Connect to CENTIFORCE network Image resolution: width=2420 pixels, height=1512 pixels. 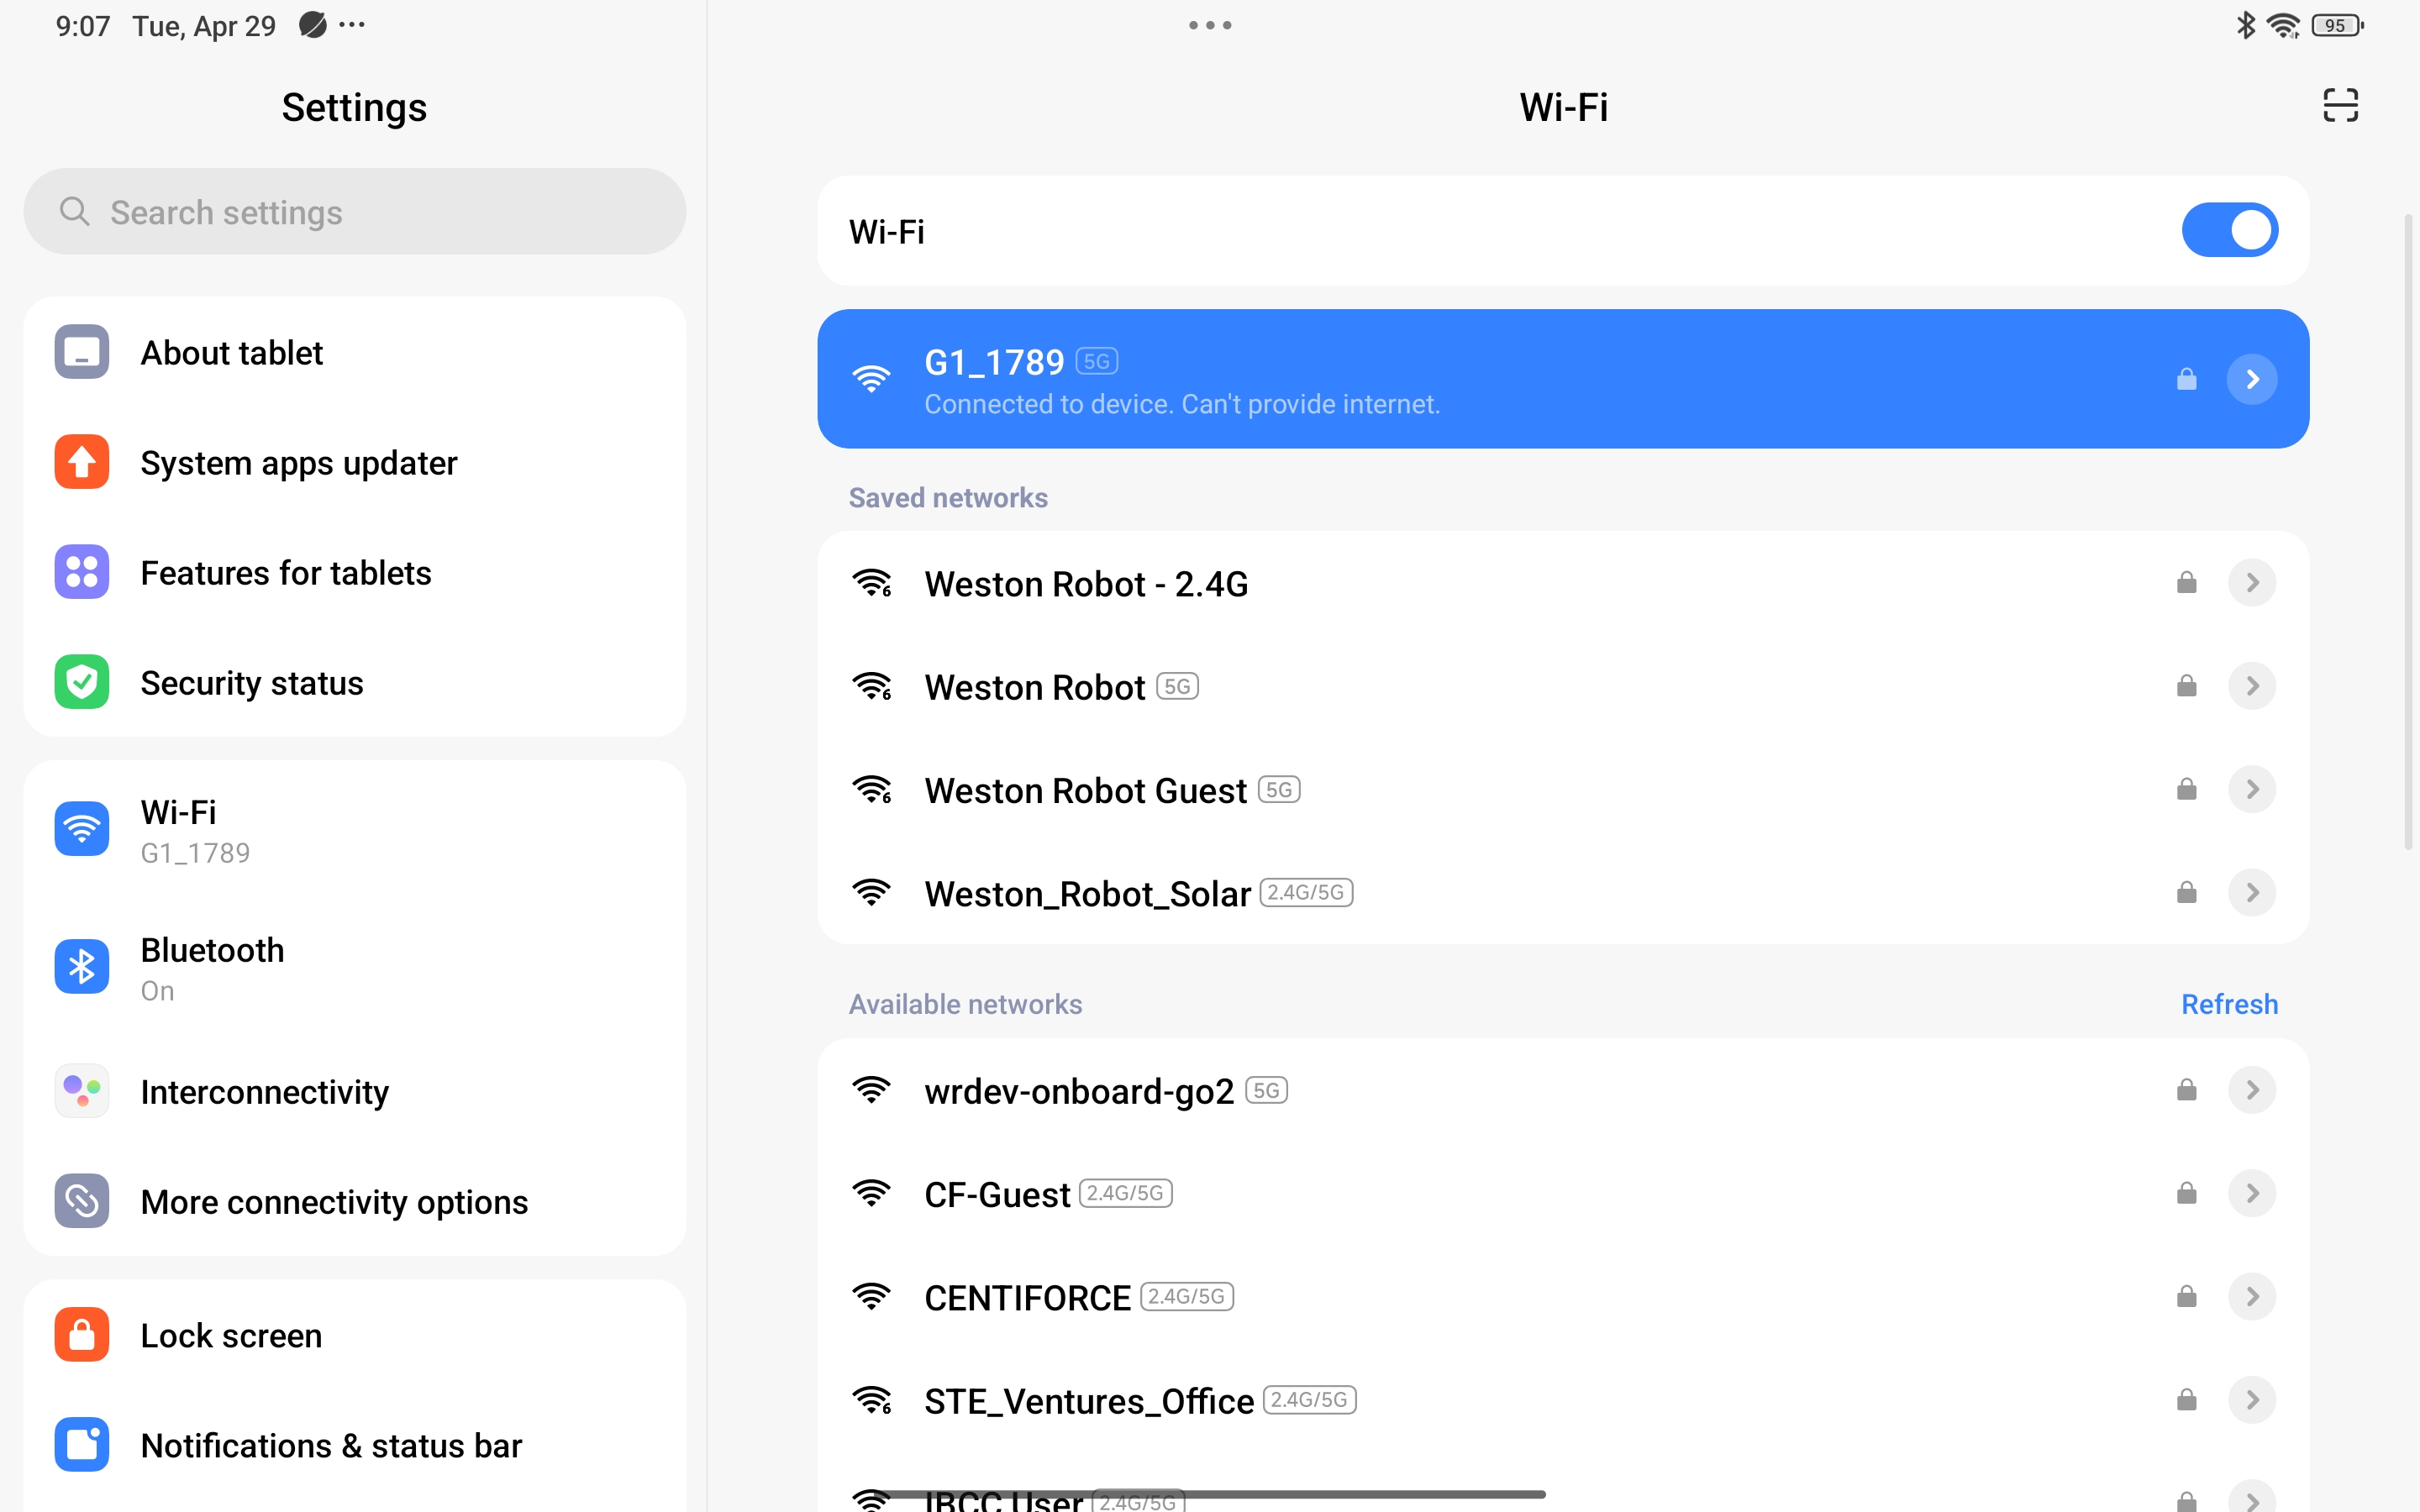pyautogui.click(x=1563, y=1297)
